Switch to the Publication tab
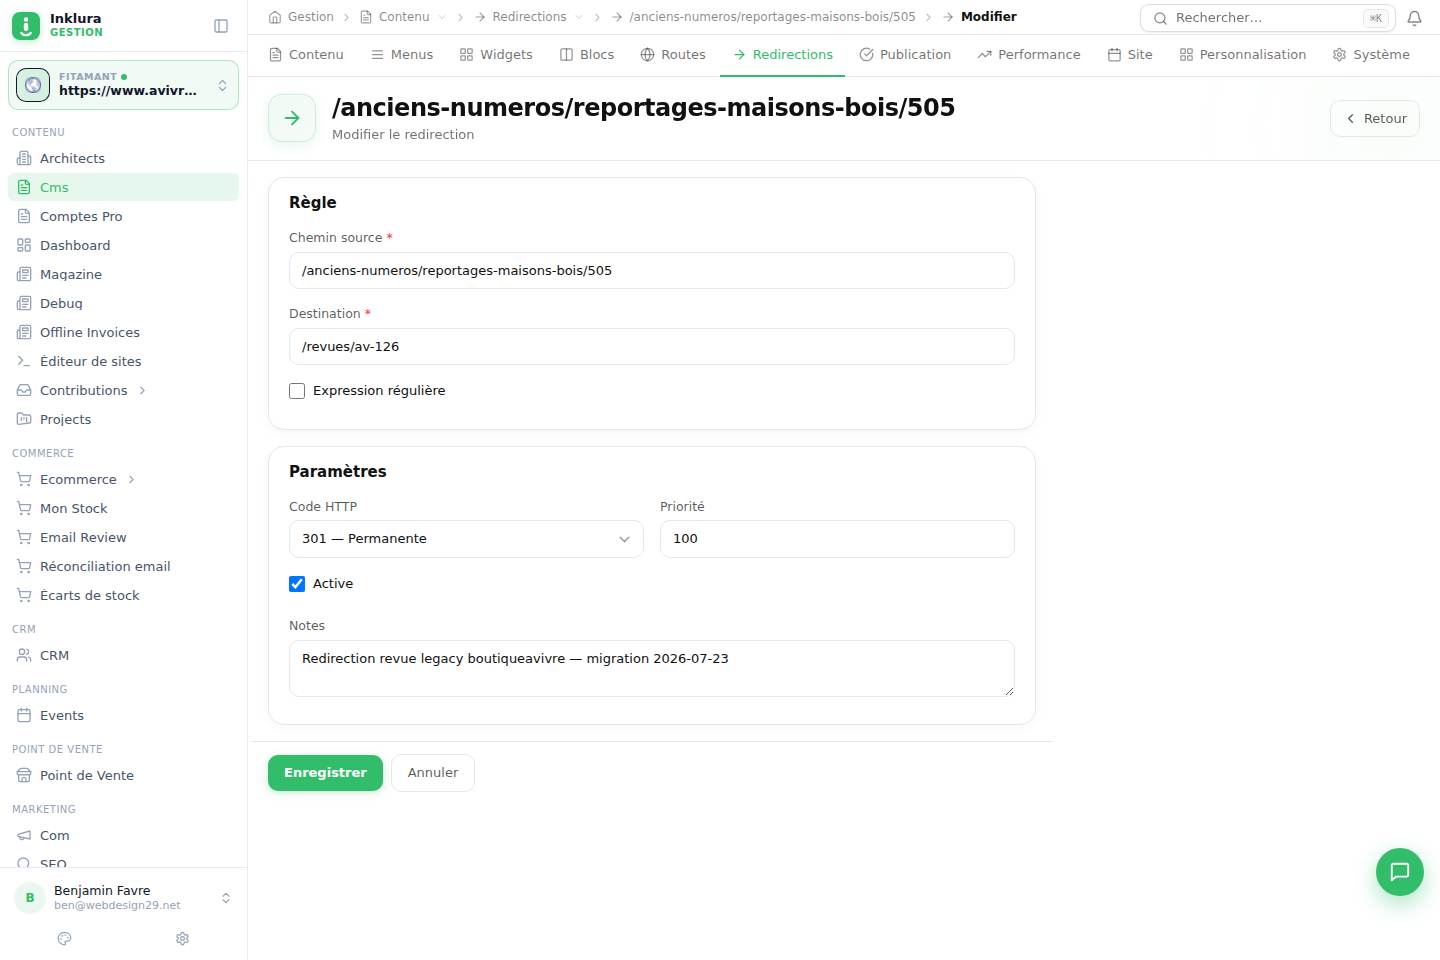 [x=905, y=55]
